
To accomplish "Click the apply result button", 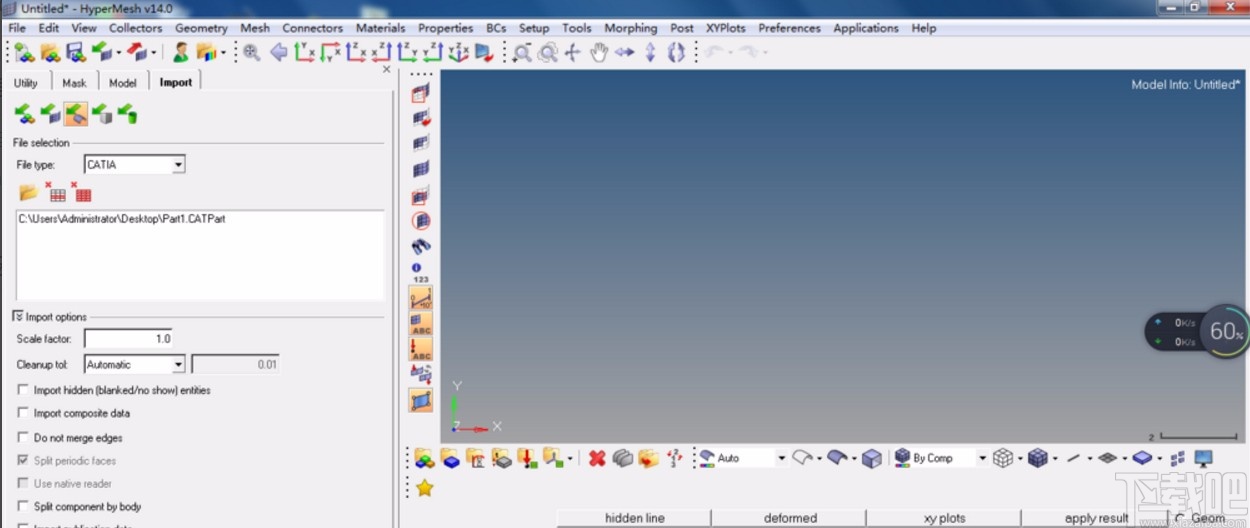I will pyautogui.click(x=1096, y=518).
